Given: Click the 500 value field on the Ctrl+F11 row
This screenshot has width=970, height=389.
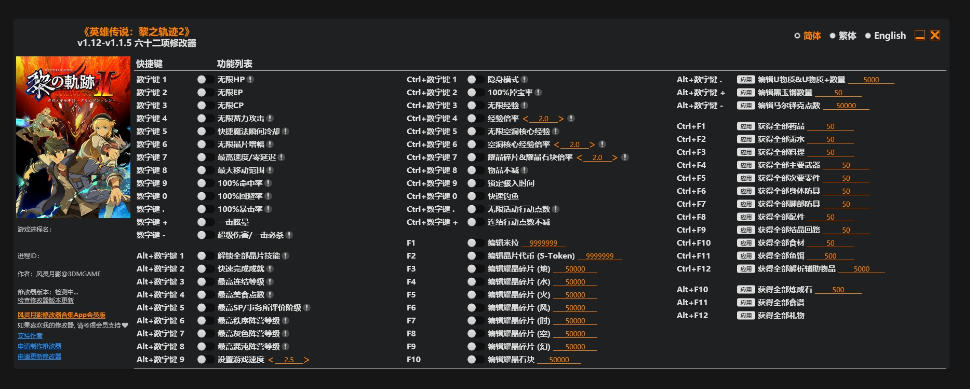Looking at the screenshot, I should 830,256.
